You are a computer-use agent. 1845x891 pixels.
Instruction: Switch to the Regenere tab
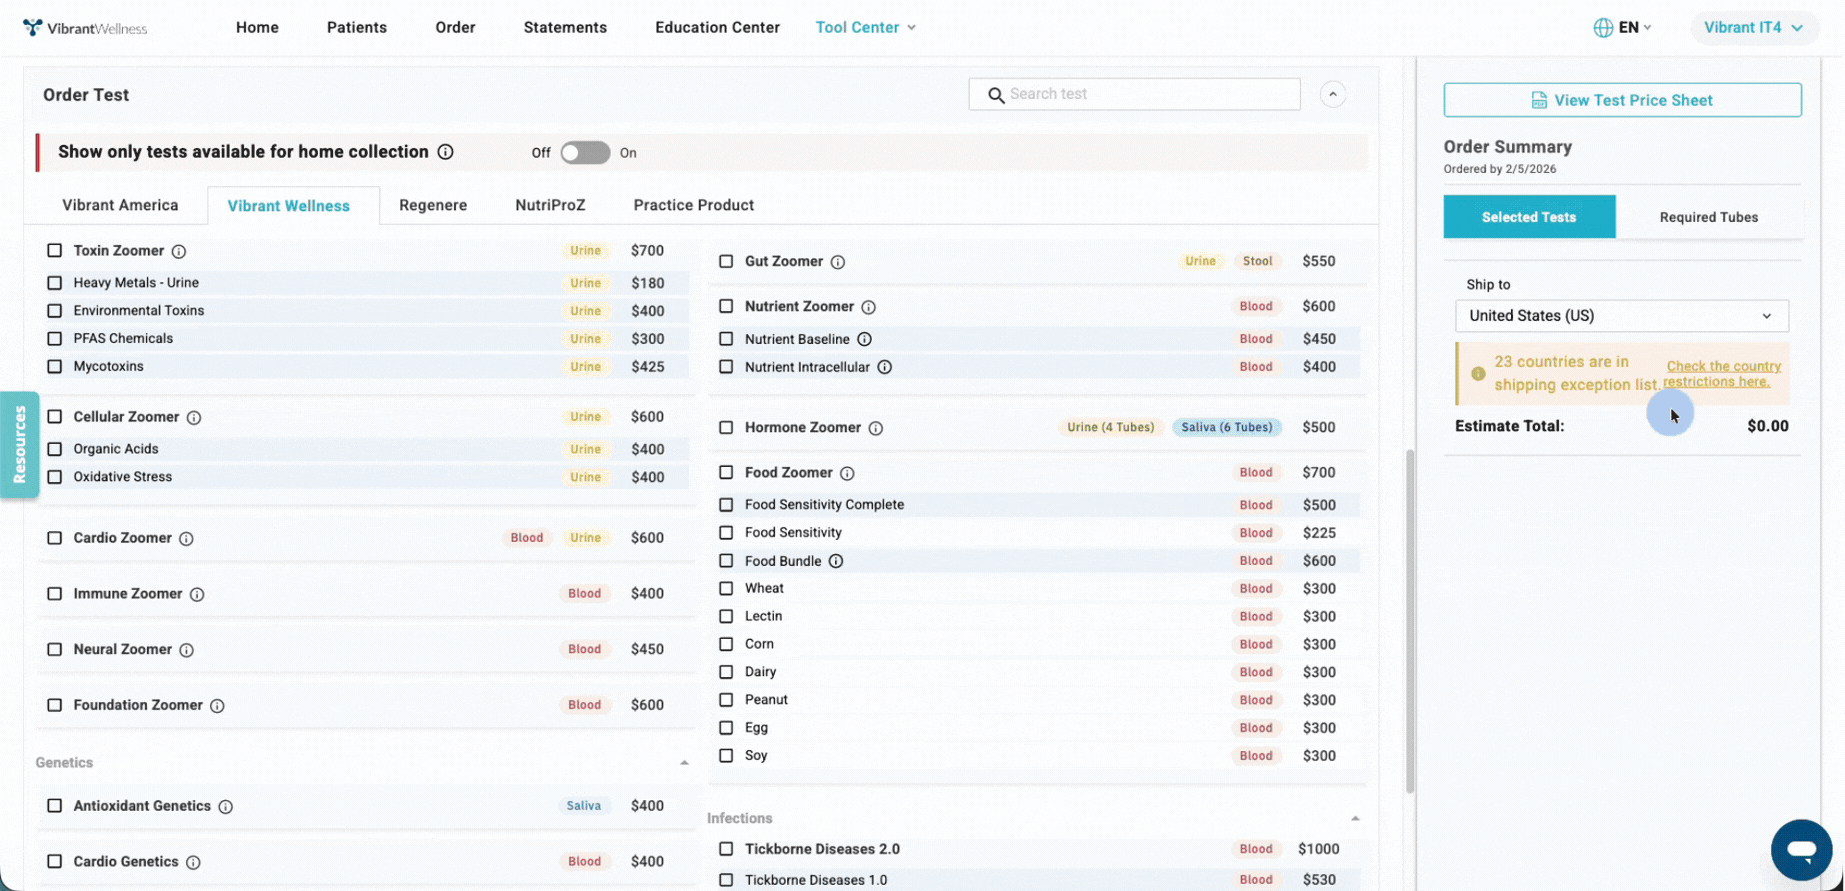433,205
